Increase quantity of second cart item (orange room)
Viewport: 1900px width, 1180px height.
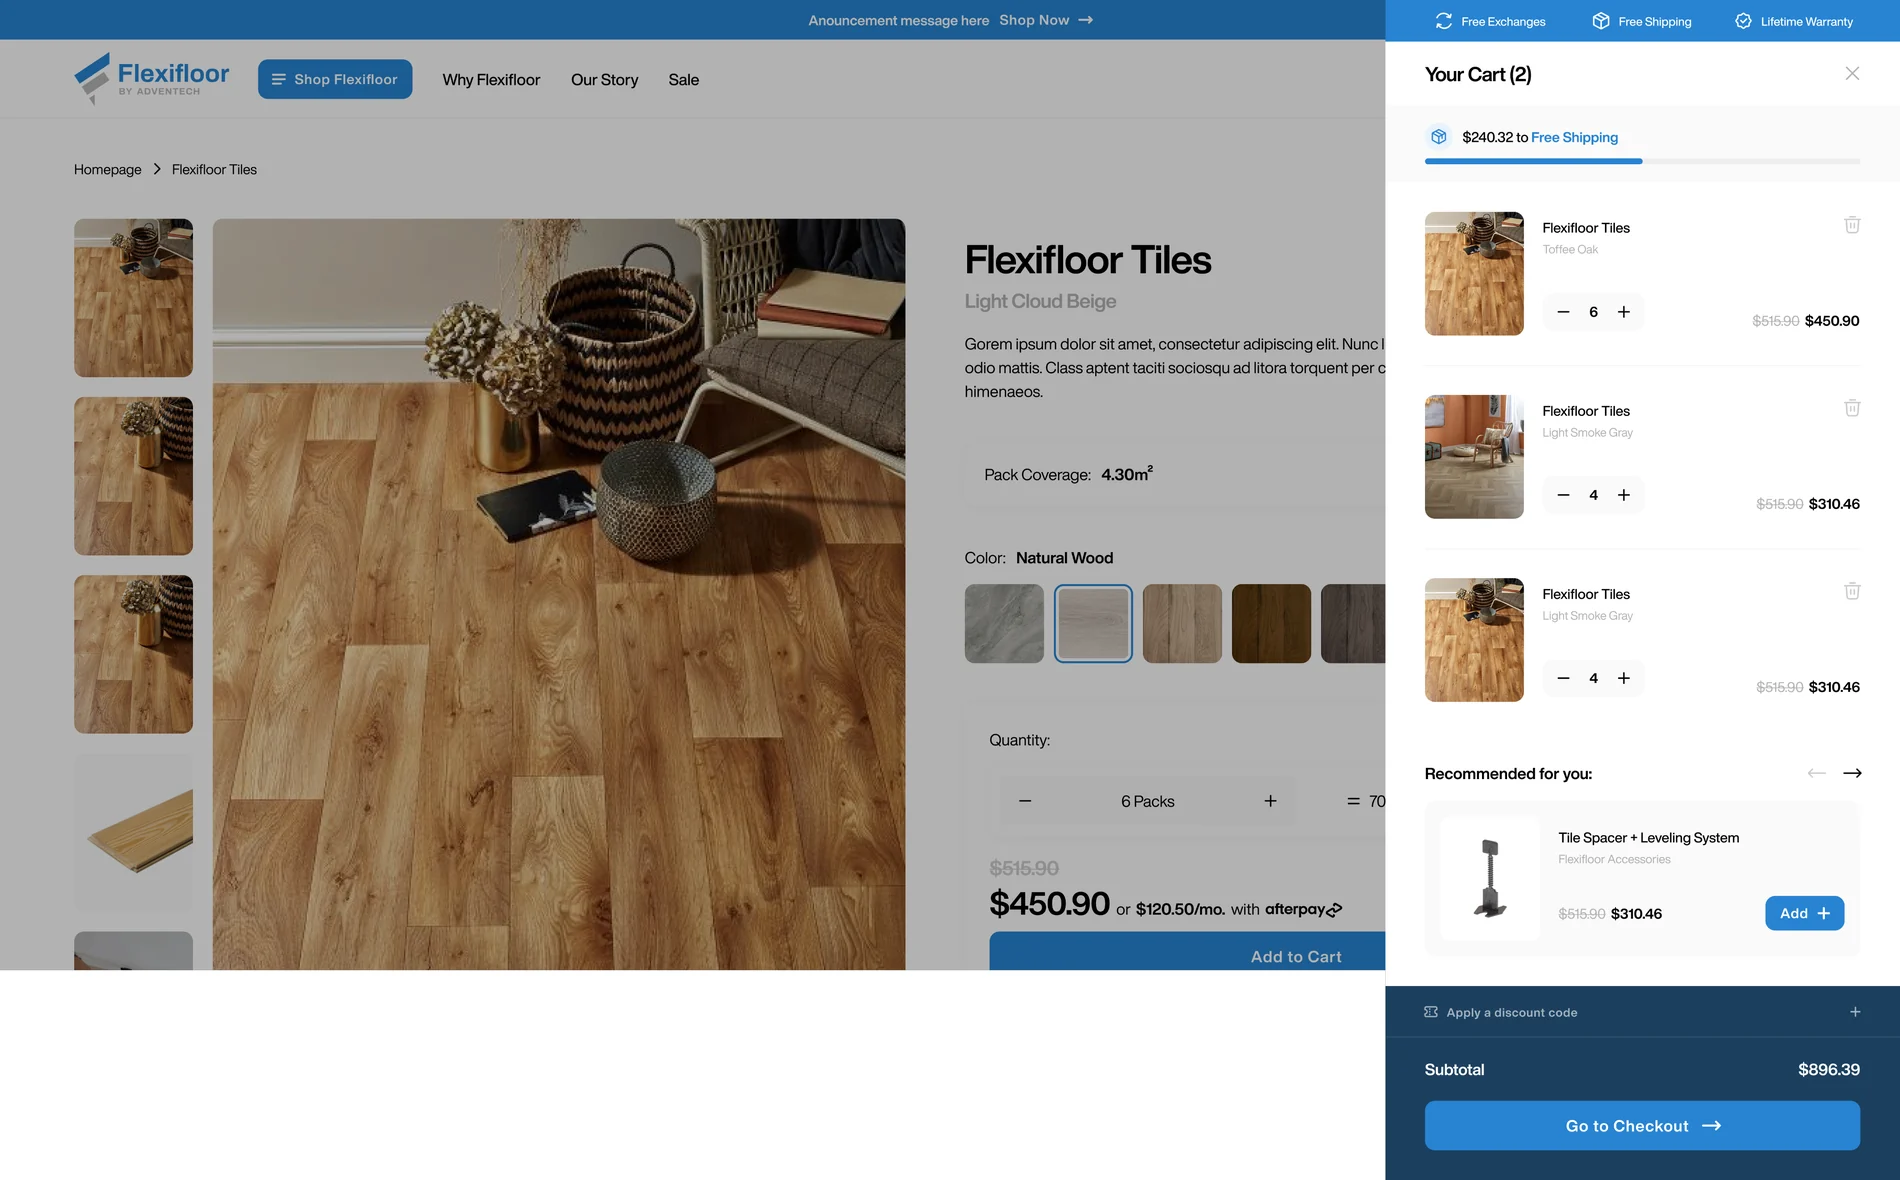click(1624, 495)
